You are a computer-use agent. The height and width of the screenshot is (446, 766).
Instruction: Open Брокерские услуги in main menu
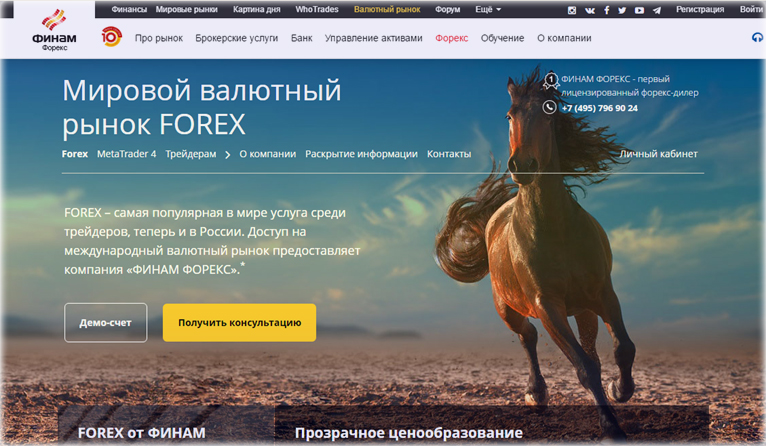click(235, 38)
